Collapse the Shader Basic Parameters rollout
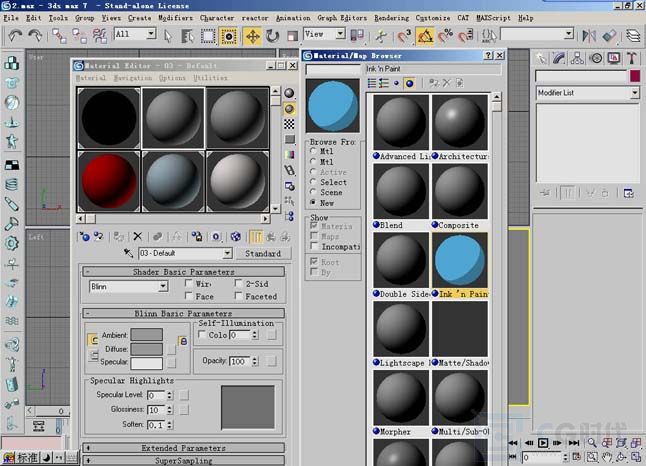The height and width of the screenshot is (466, 646). [183, 272]
